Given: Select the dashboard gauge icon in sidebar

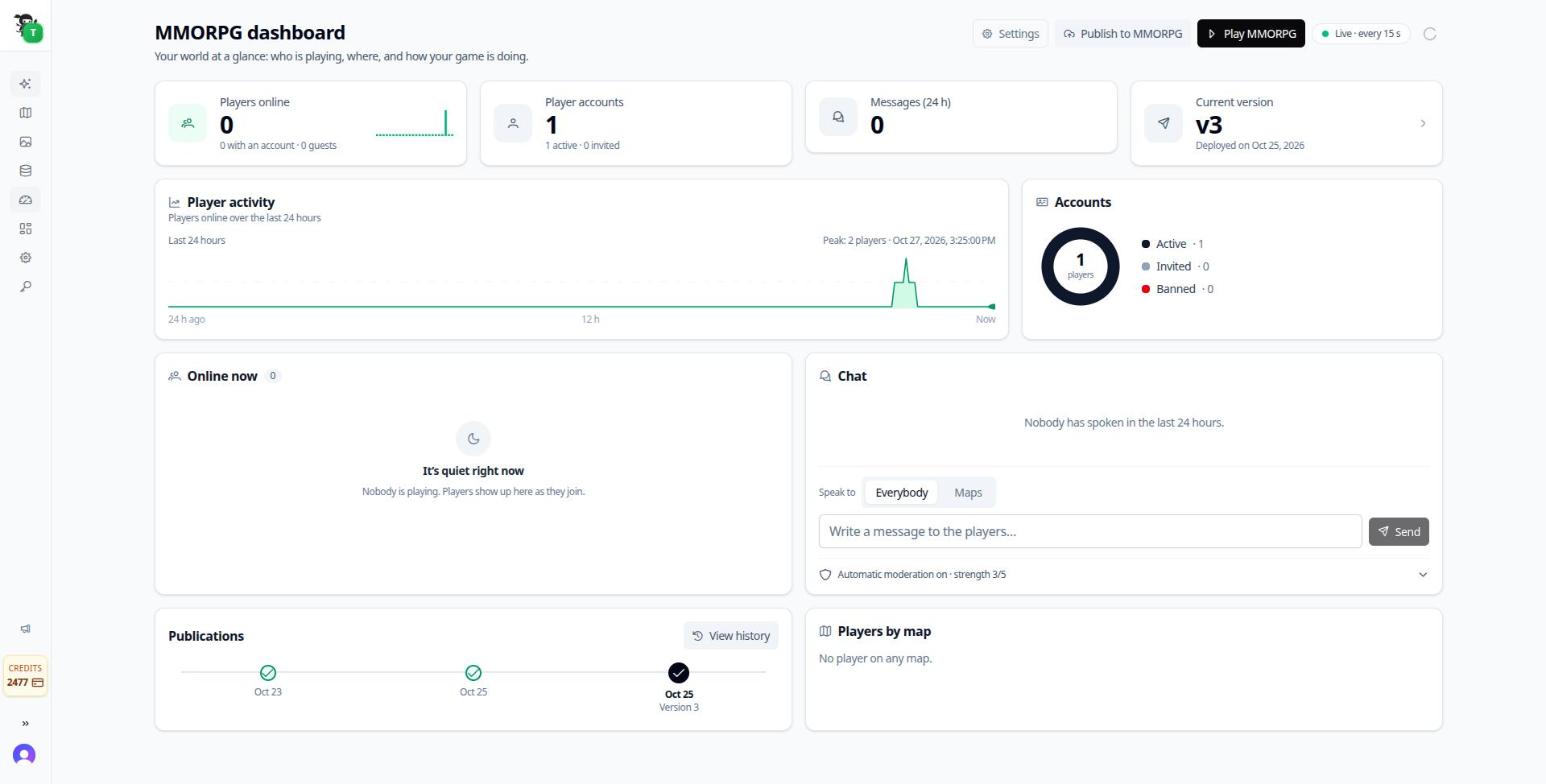Looking at the screenshot, I should pyautogui.click(x=25, y=200).
